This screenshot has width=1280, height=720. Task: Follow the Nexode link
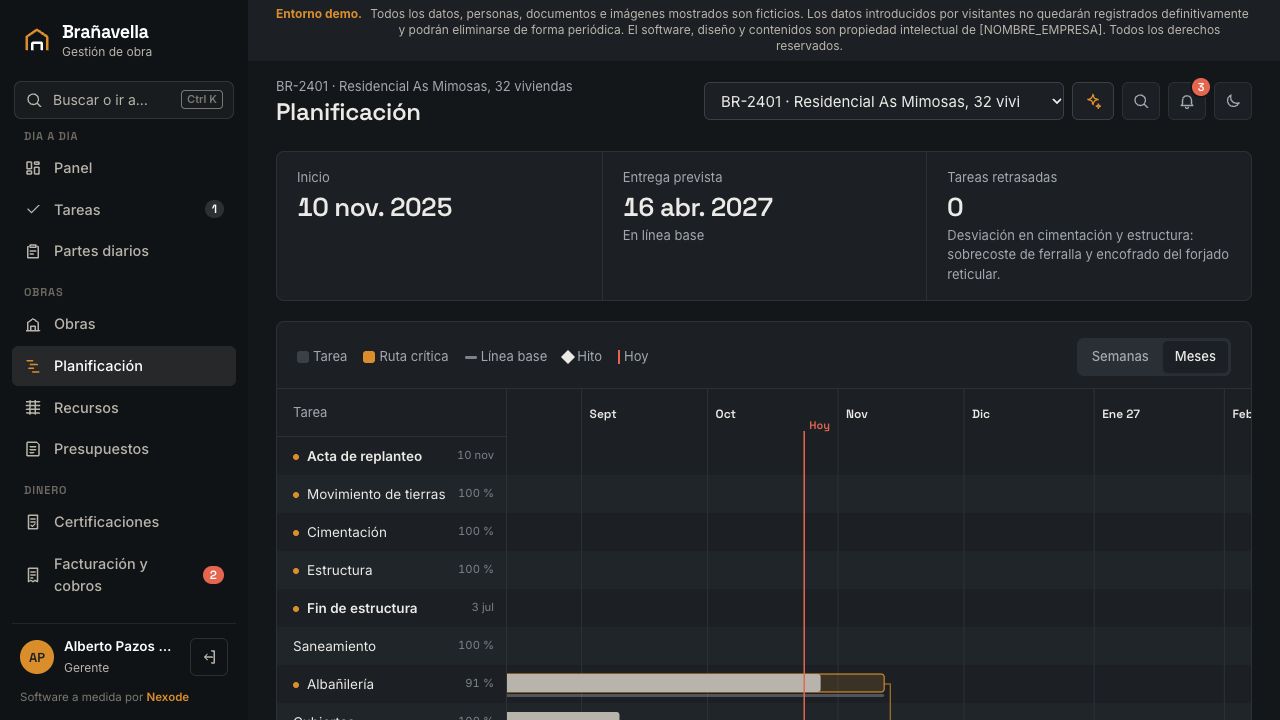(x=167, y=697)
